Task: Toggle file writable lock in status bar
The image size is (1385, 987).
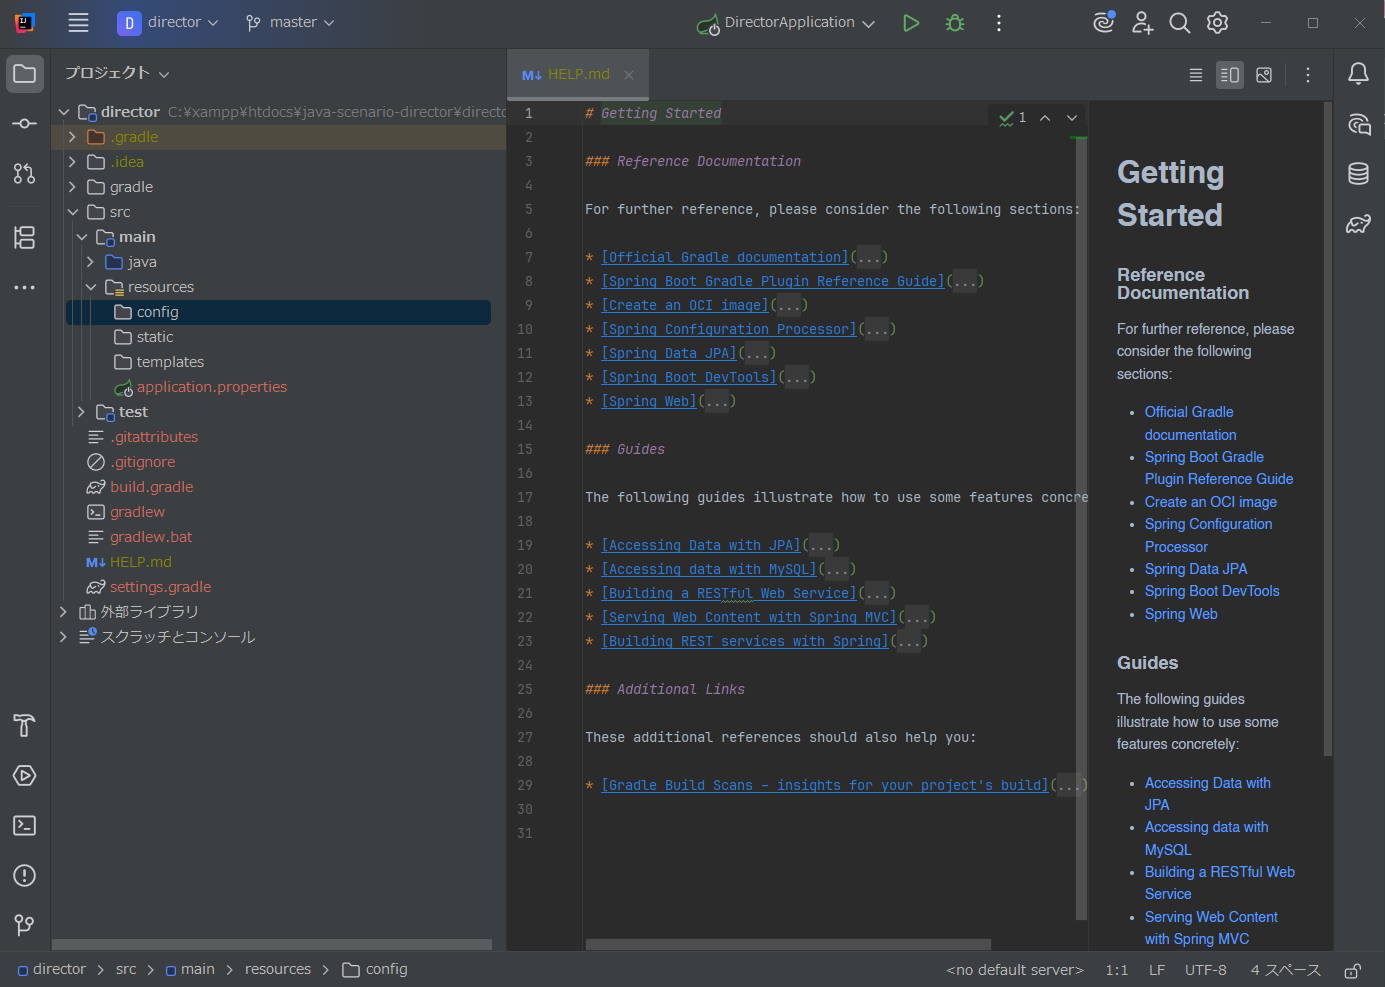Action: click(x=1352, y=969)
